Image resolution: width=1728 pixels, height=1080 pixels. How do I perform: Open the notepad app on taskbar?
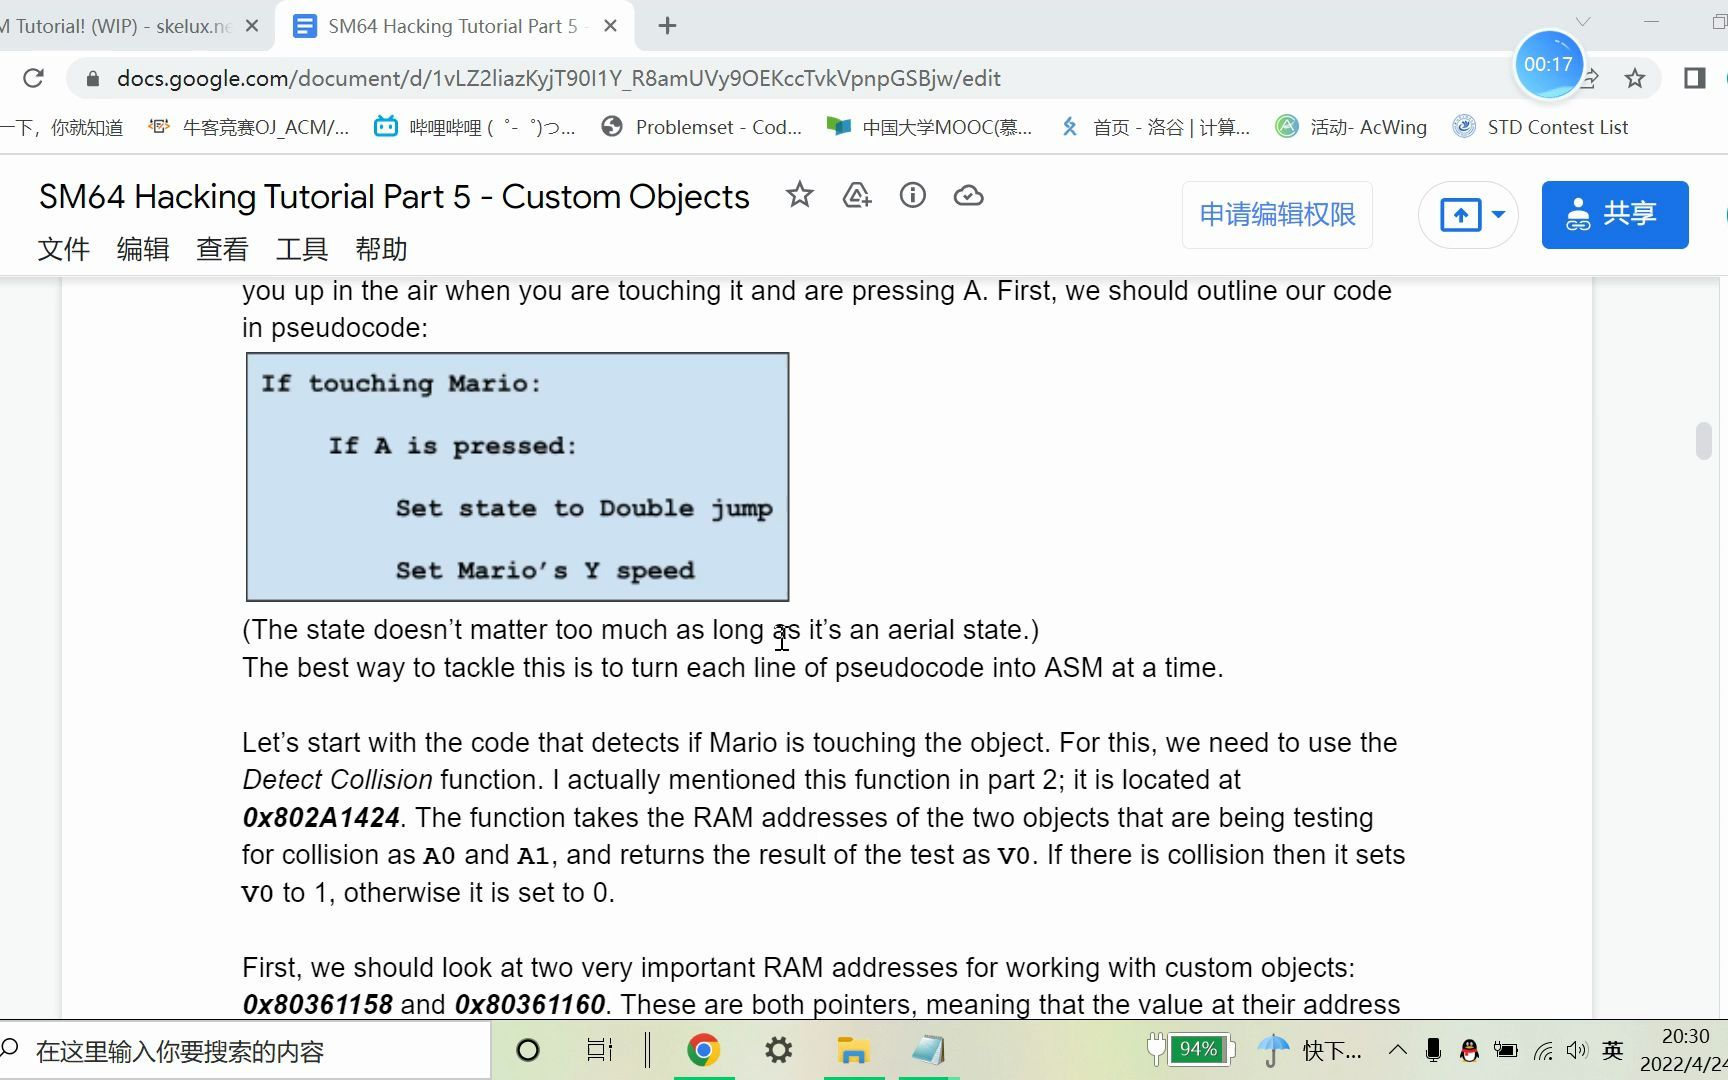(x=928, y=1050)
